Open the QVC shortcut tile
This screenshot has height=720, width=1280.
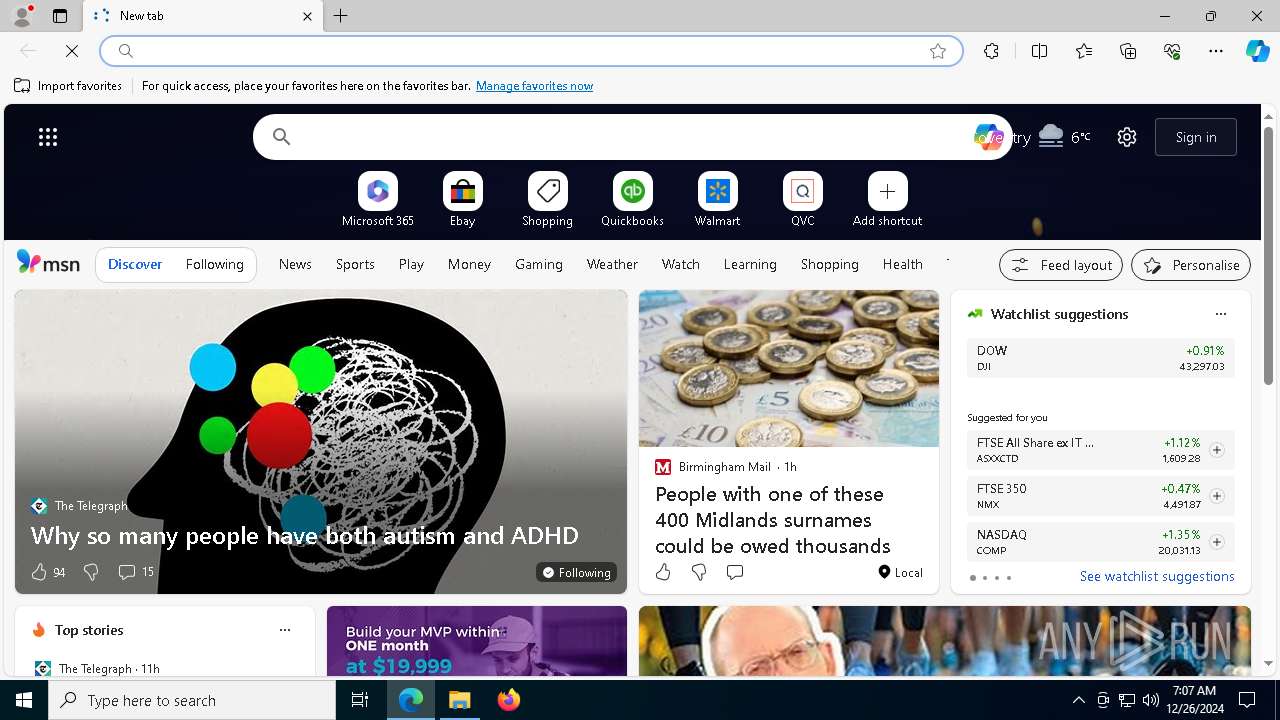tap(802, 199)
